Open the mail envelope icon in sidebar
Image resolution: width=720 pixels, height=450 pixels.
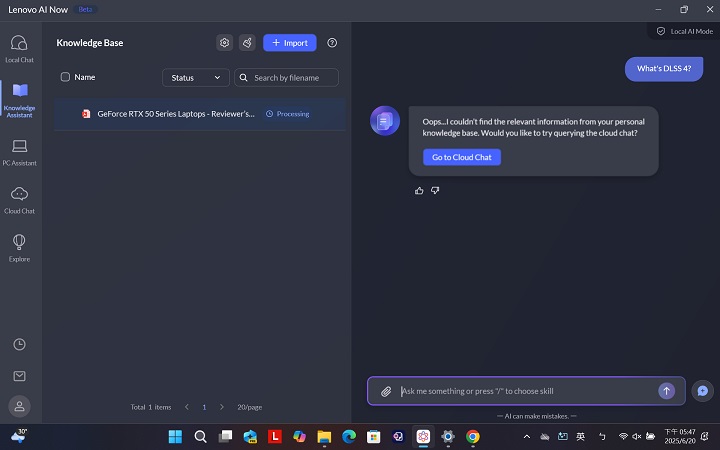[19, 376]
